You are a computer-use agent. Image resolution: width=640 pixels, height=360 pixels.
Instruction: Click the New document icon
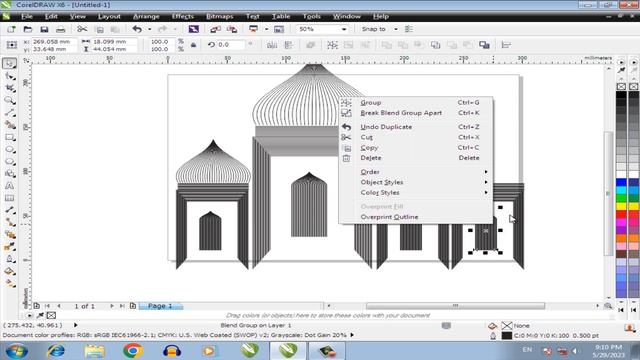point(11,29)
